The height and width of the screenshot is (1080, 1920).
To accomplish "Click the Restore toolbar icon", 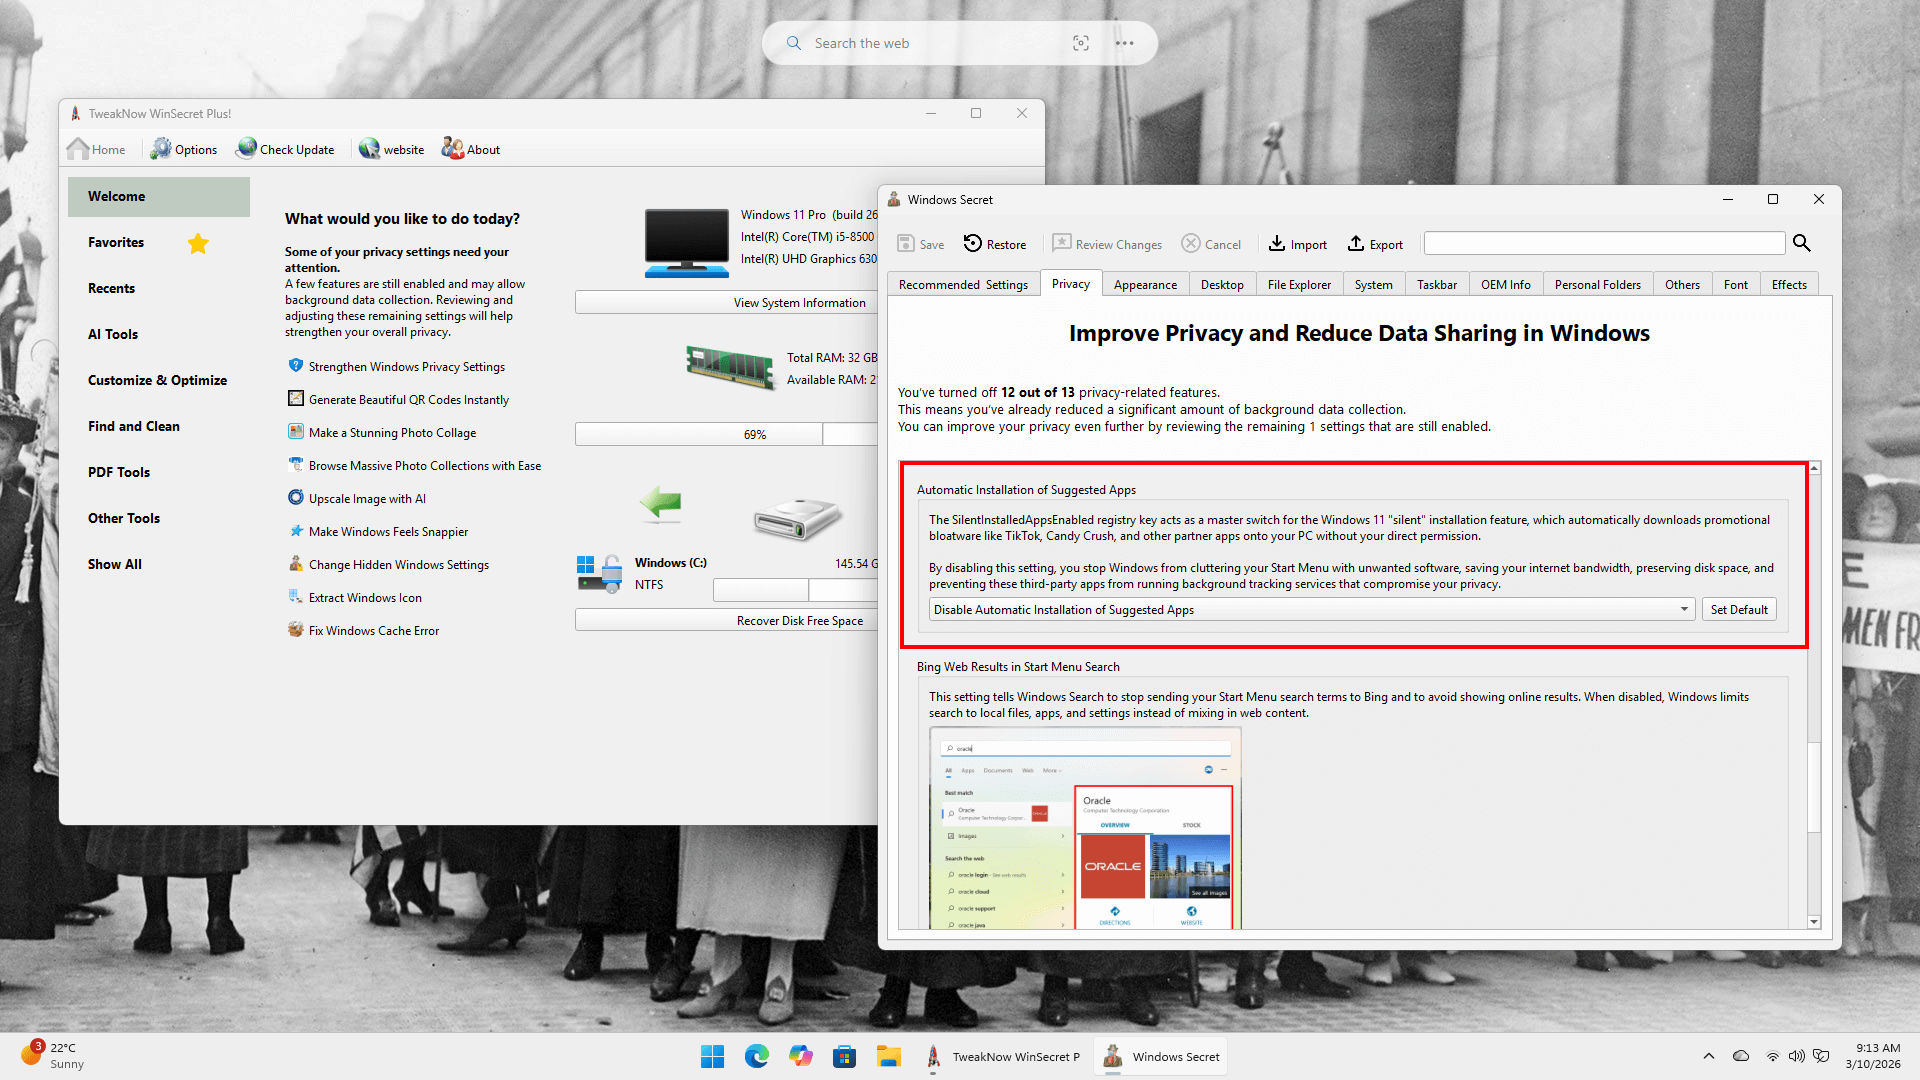I will (973, 243).
